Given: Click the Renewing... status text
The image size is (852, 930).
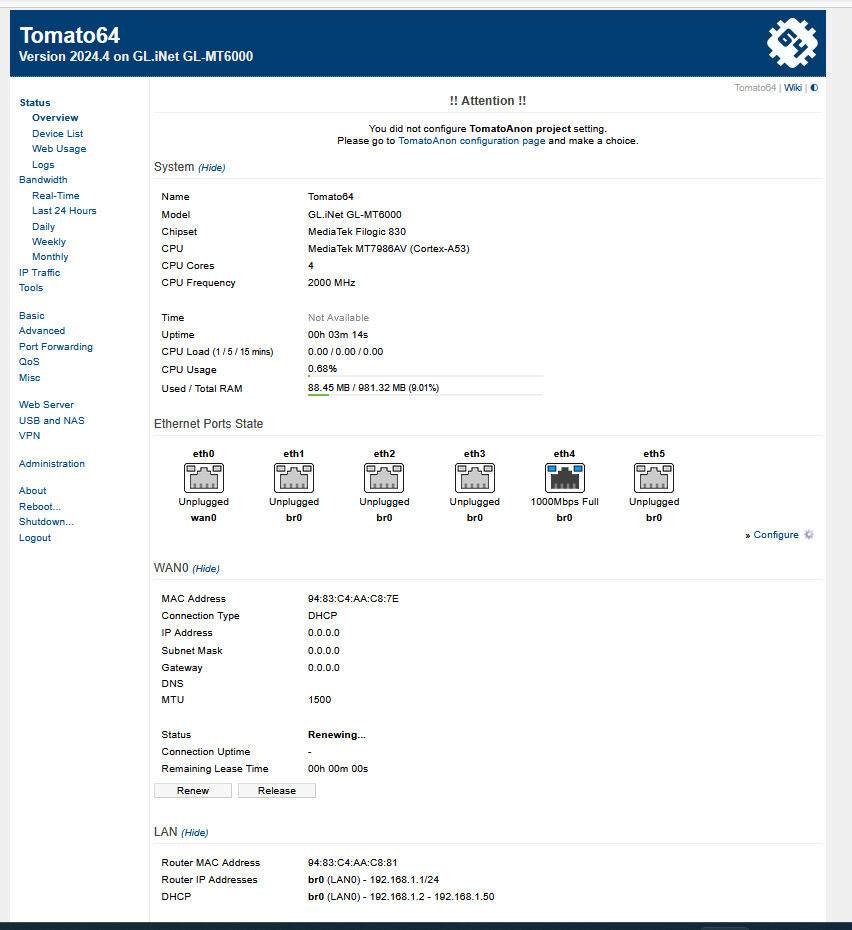Looking at the screenshot, I should click(336, 735).
